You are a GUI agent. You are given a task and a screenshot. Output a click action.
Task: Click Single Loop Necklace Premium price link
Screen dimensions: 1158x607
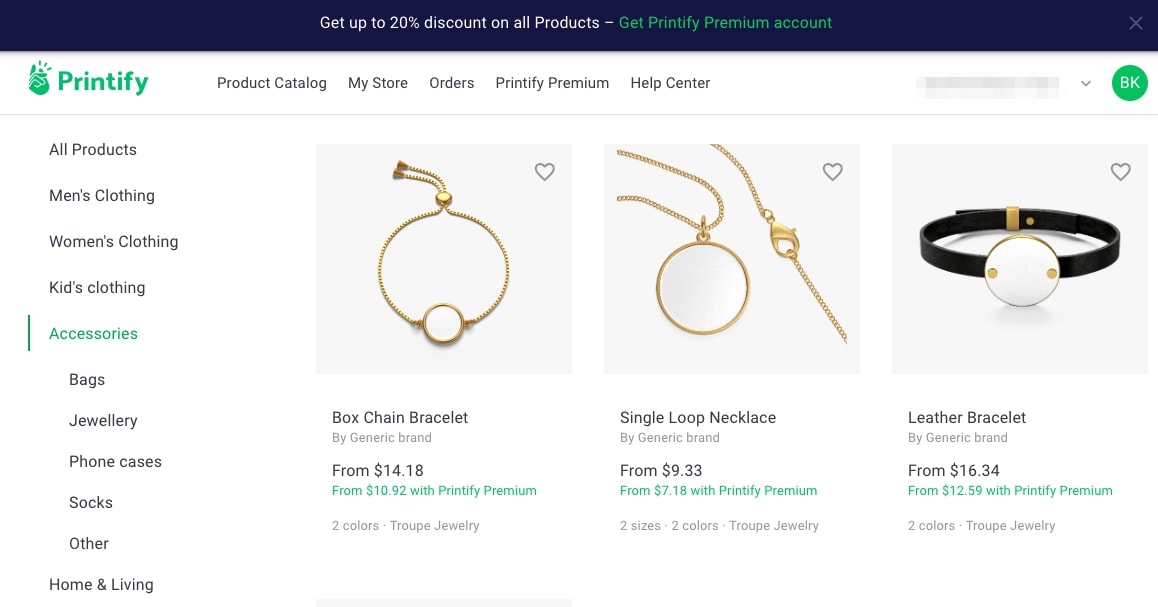718,490
